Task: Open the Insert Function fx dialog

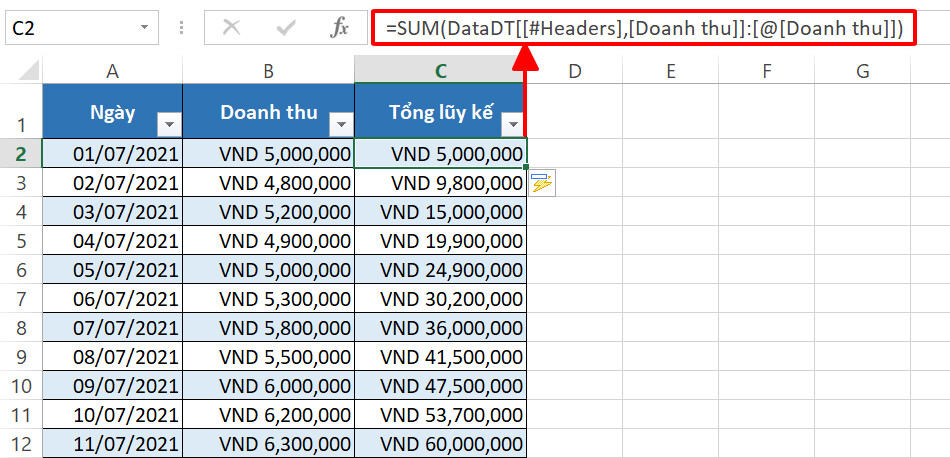Action: tap(339, 27)
